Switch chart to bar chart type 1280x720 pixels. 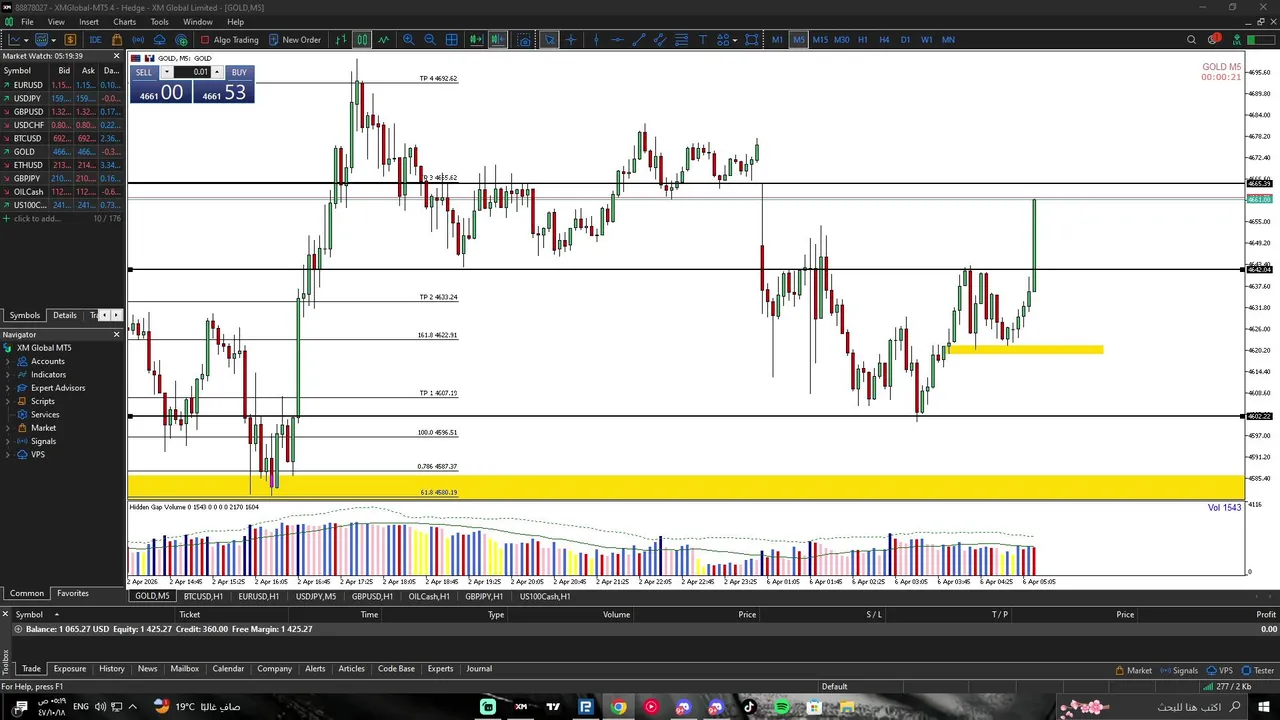pyautogui.click(x=341, y=40)
